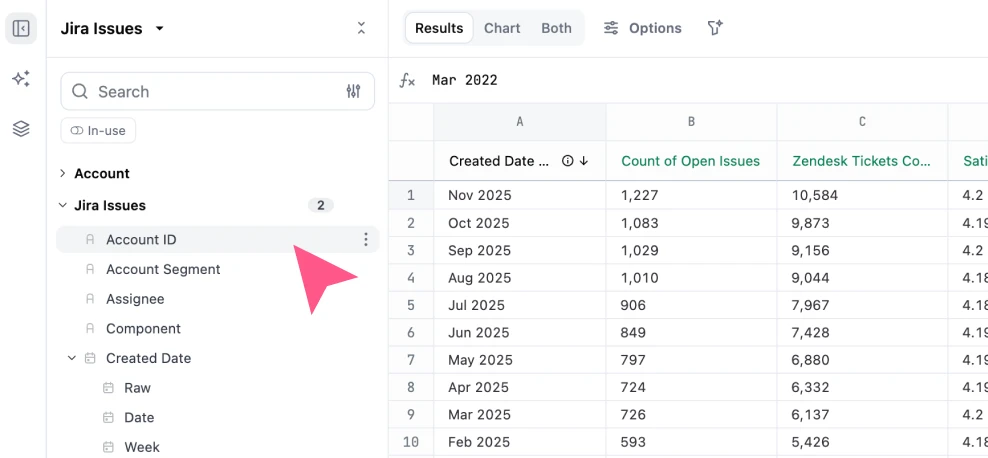The image size is (988, 458).
Task: Add the Account Segment field
Action: pyautogui.click(x=163, y=269)
